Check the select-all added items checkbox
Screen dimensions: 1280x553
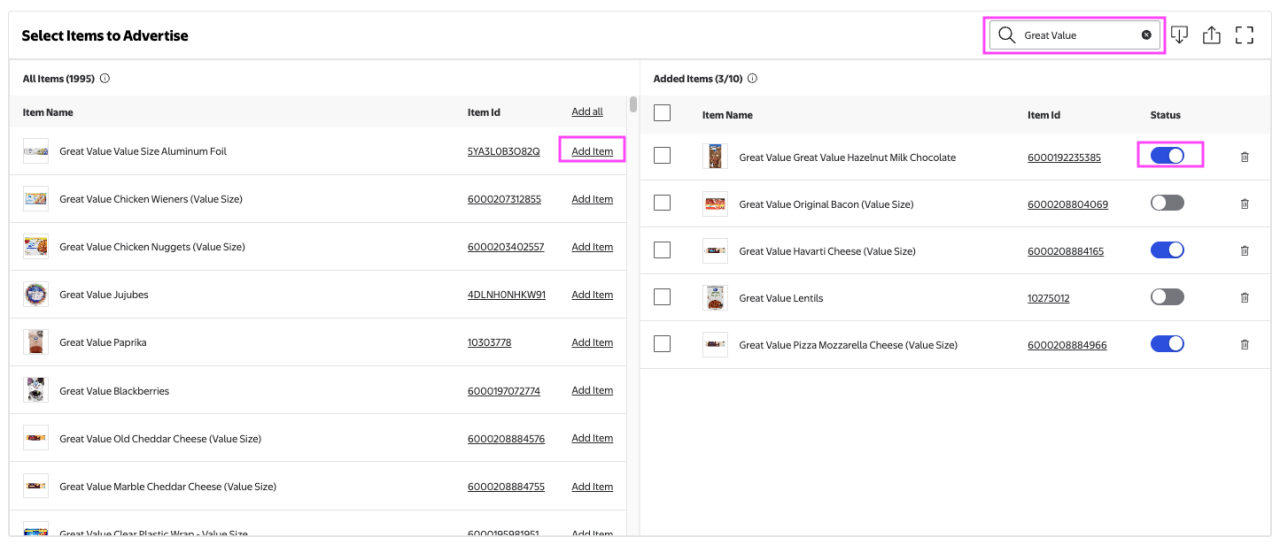tap(662, 113)
